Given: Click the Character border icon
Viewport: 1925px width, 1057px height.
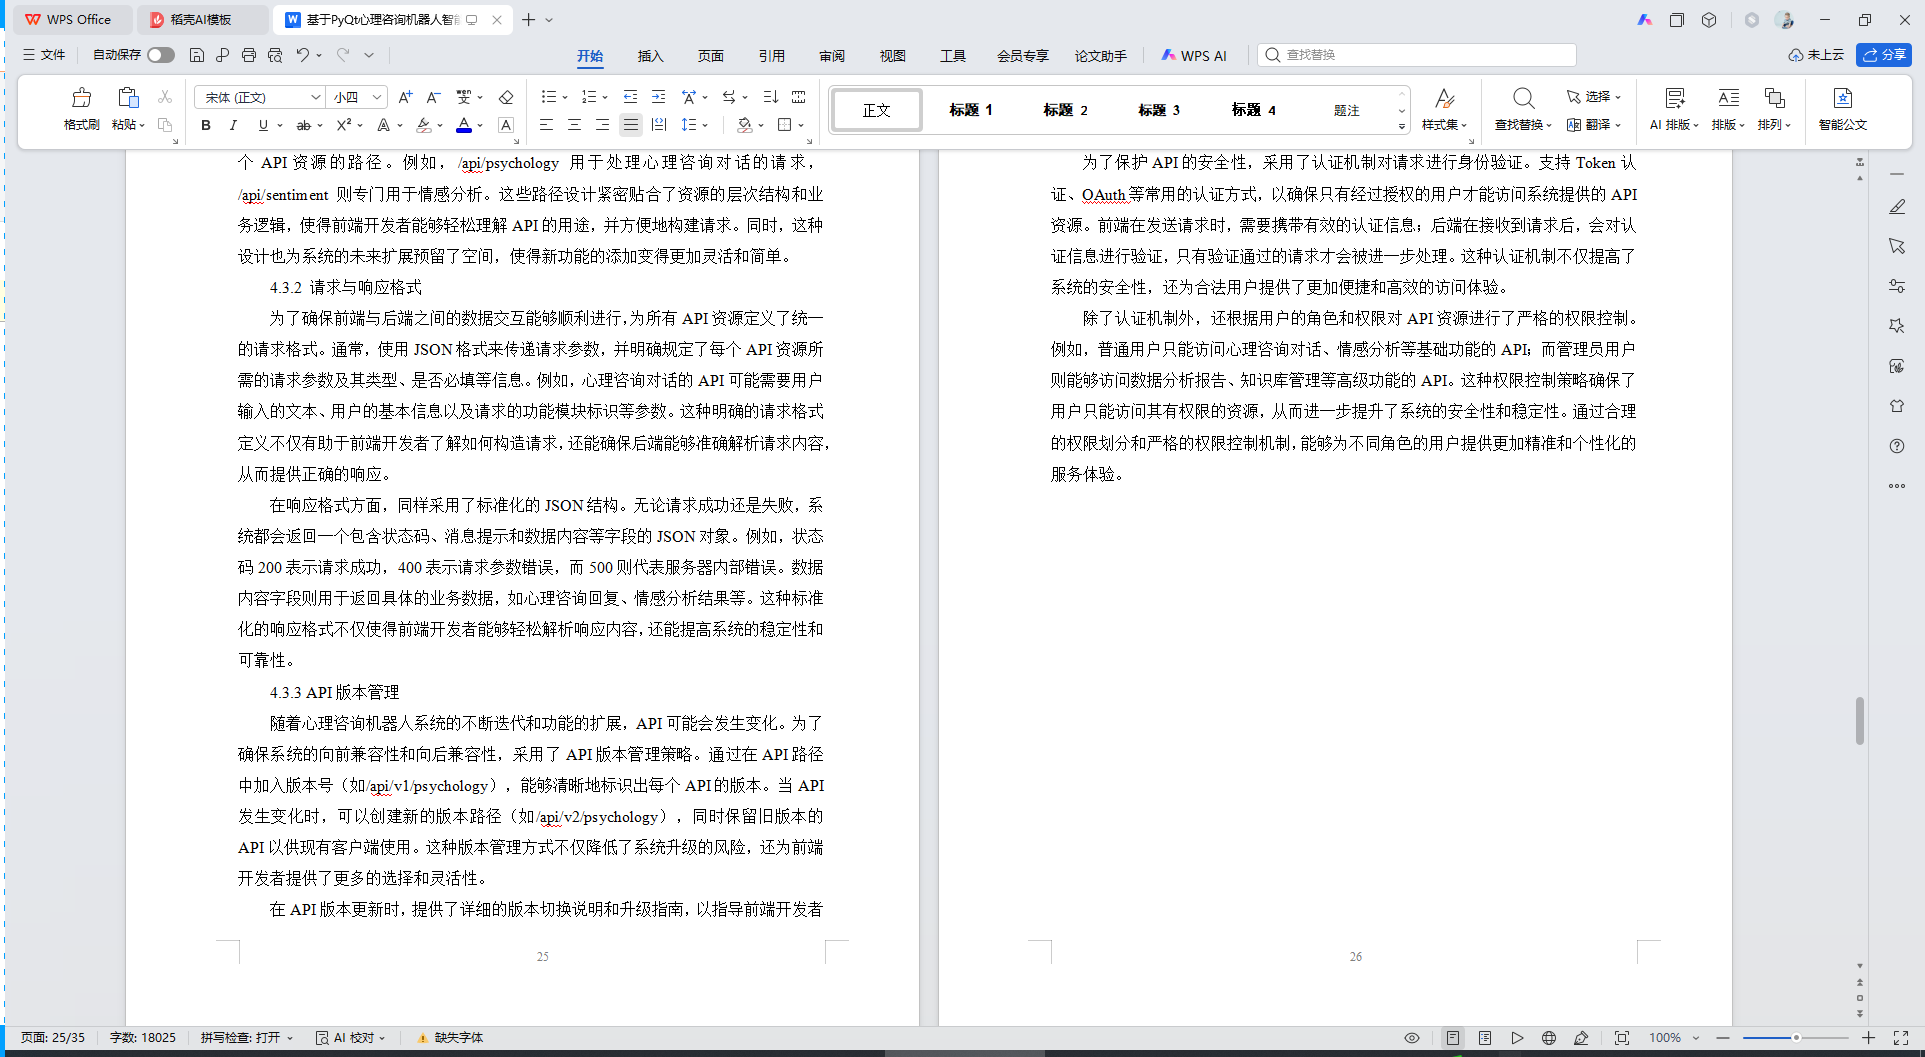Looking at the screenshot, I should point(506,125).
